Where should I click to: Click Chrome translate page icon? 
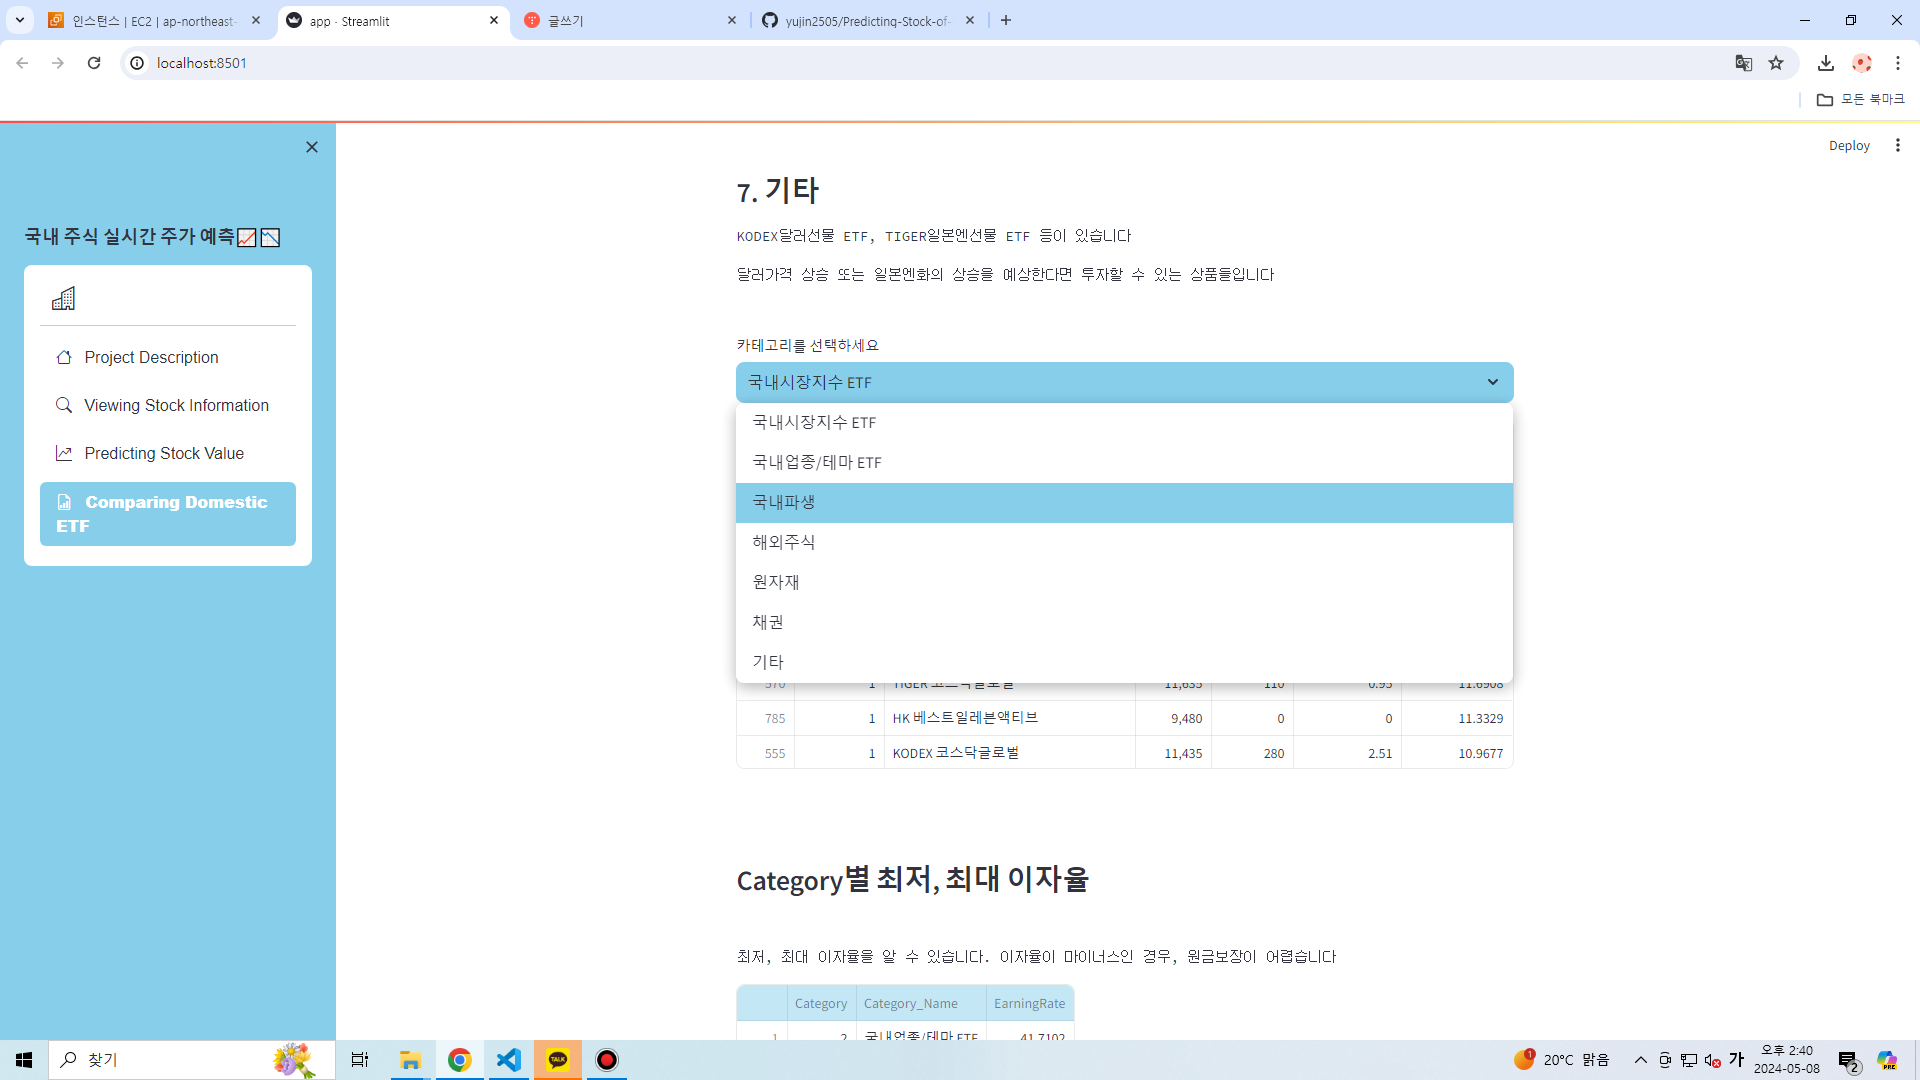pos(1743,63)
